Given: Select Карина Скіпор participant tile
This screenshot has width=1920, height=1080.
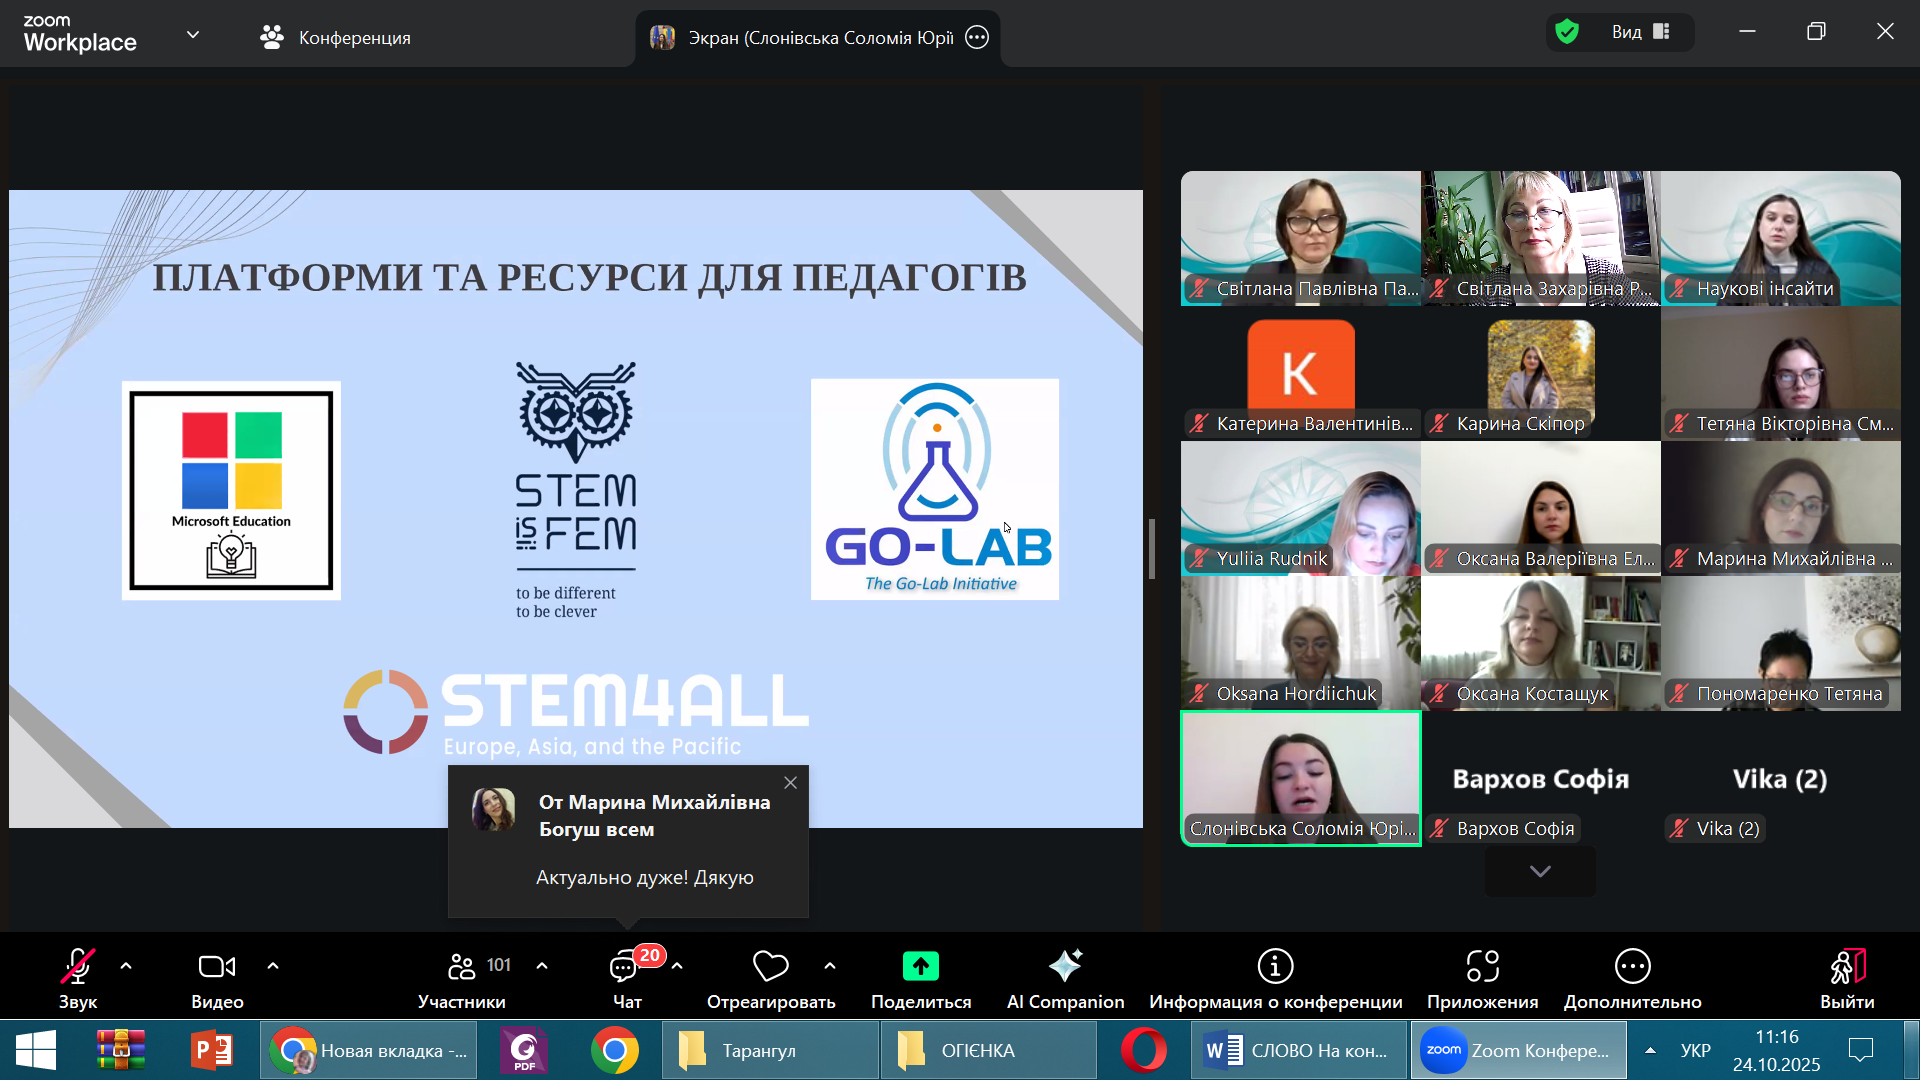Looking at the screenshot, I should 1540,373.
